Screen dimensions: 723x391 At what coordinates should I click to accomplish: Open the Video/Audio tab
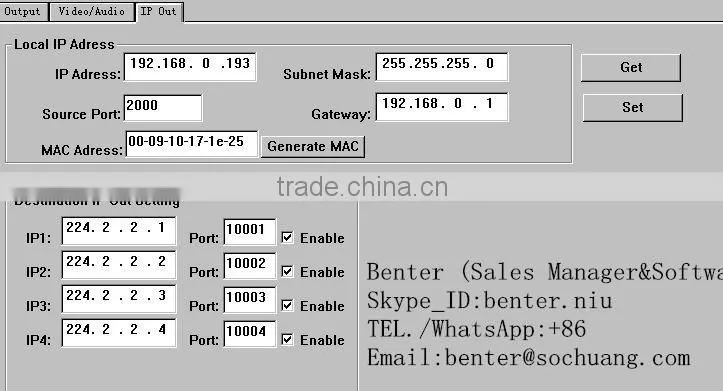(x=91, y=11)
